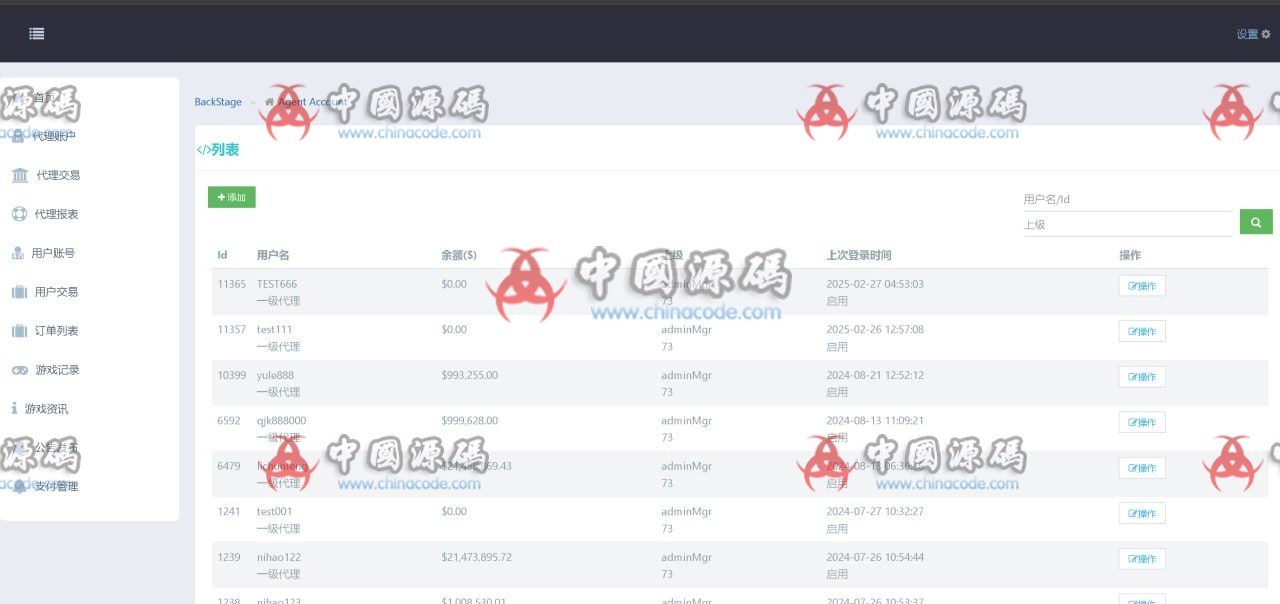Click the 游戏资讯 info icon

(x=14, y=409)
